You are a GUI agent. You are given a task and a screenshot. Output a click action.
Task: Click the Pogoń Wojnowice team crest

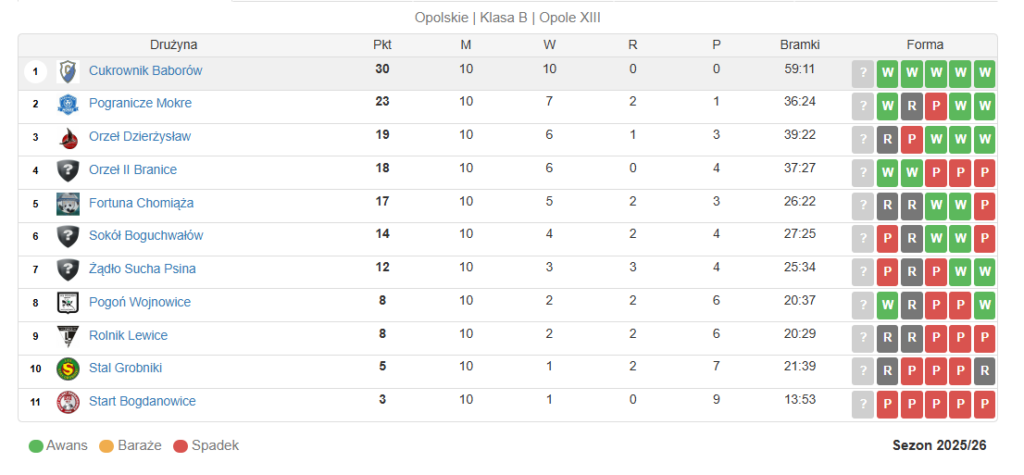[x=68, y=302]
